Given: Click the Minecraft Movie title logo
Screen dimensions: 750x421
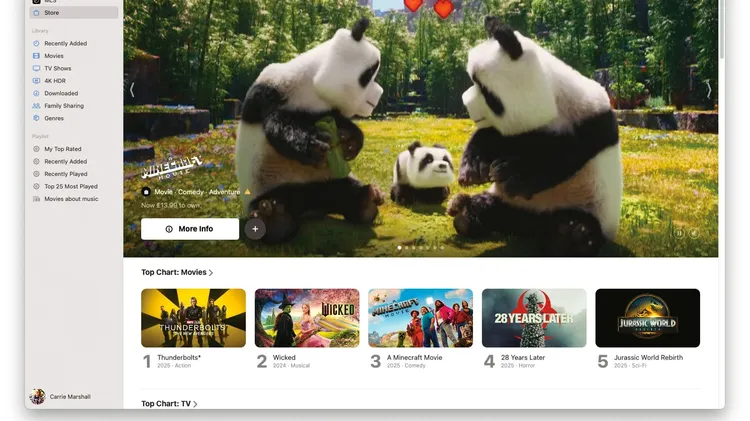Looking at the screenshot, I should tap(171, 167).
